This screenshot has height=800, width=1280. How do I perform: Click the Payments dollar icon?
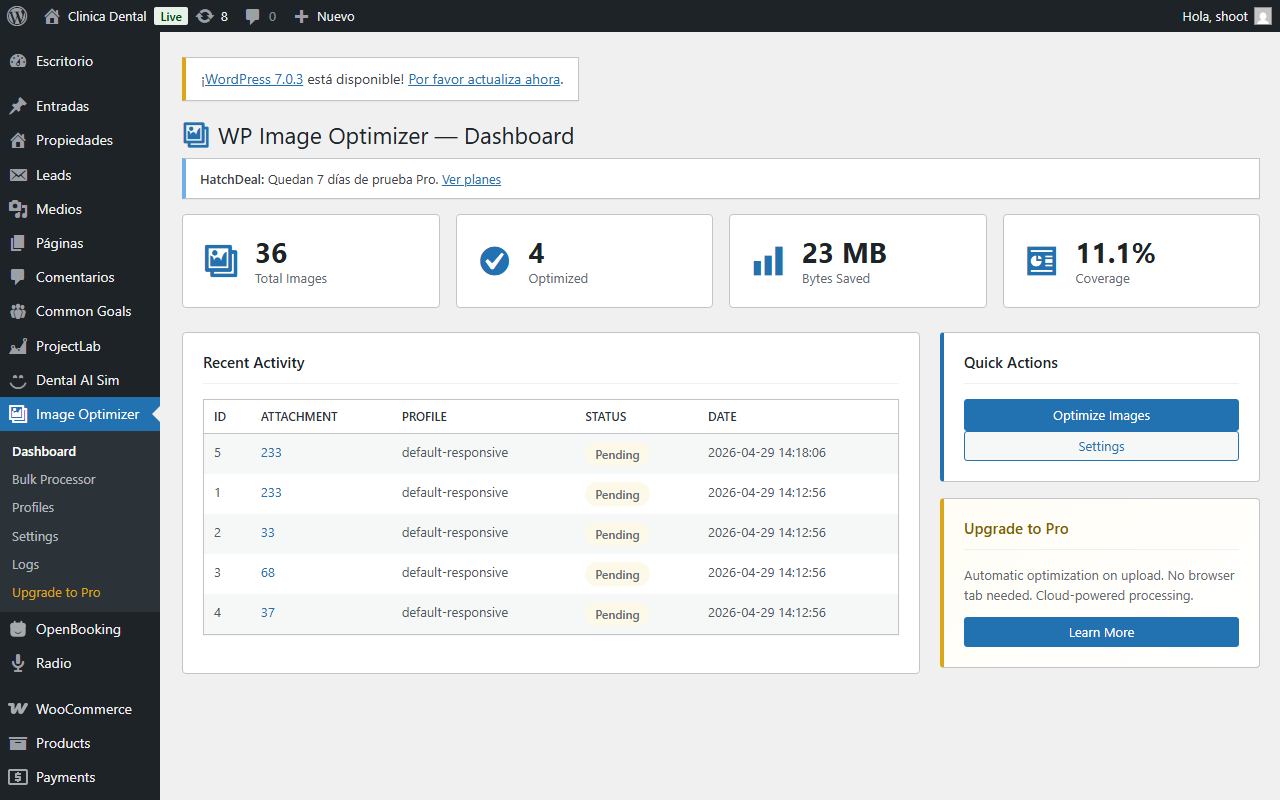click(18, 777)
